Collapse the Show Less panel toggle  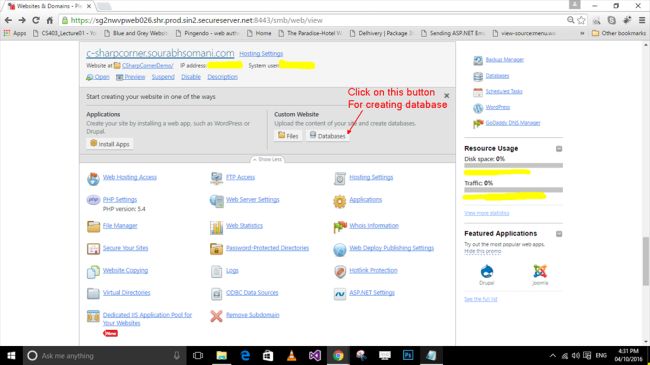pyautogui.click(x=267, y=159)
